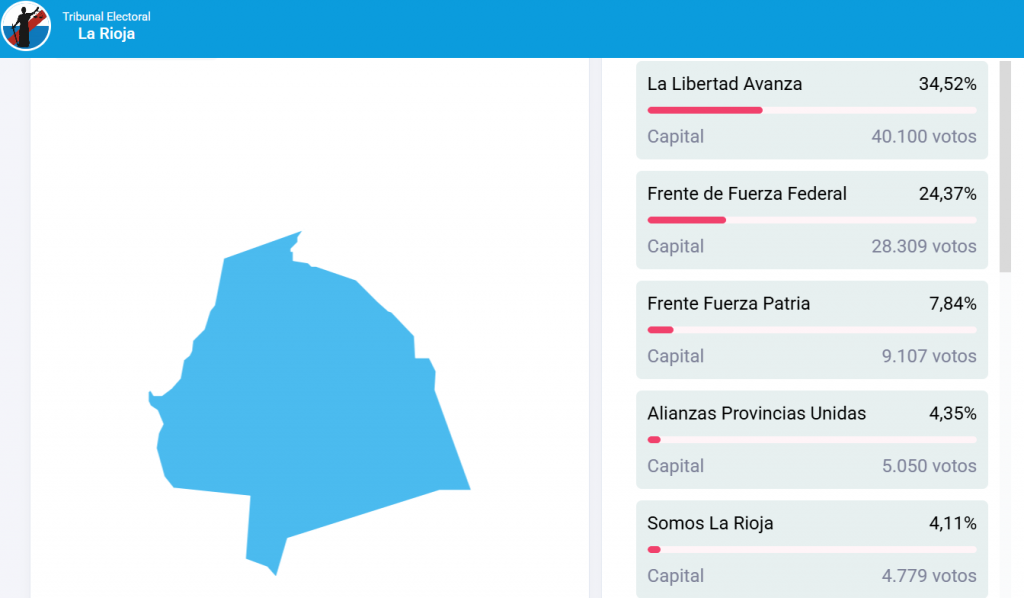Select the Frente de Fuerza Federal party name
The width and height of the screenshot is (1024, 598).
747,194
